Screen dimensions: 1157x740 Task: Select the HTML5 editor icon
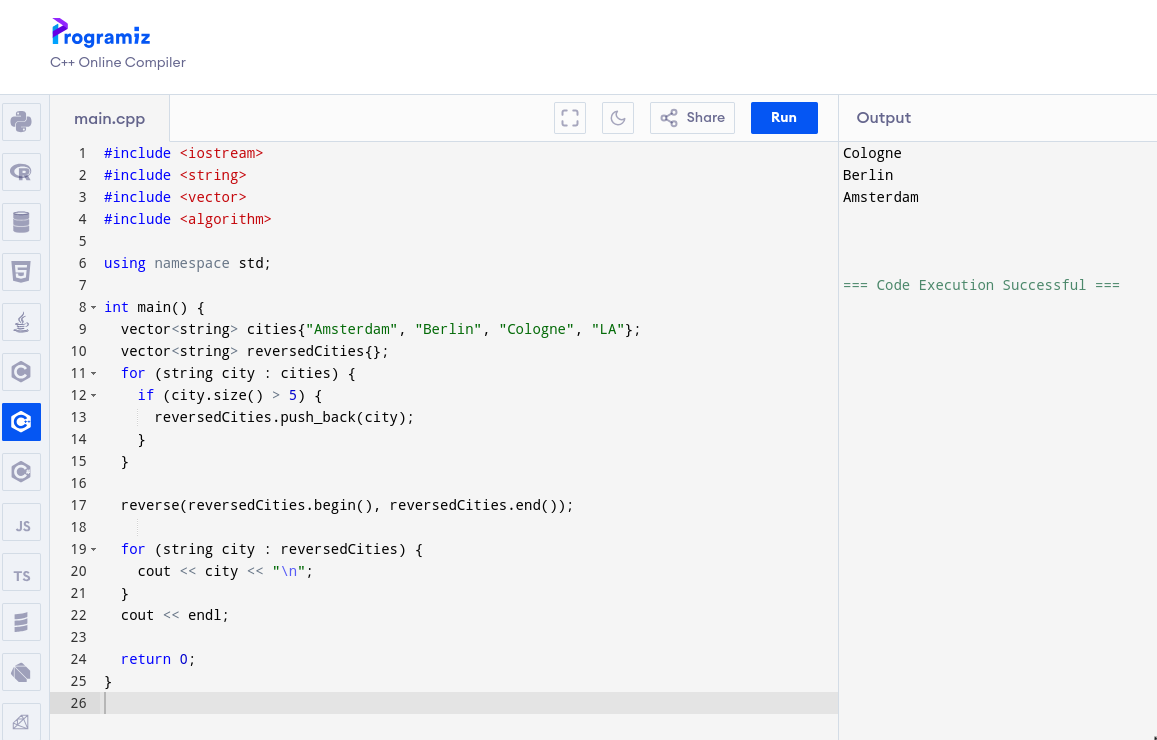[21, 272]
